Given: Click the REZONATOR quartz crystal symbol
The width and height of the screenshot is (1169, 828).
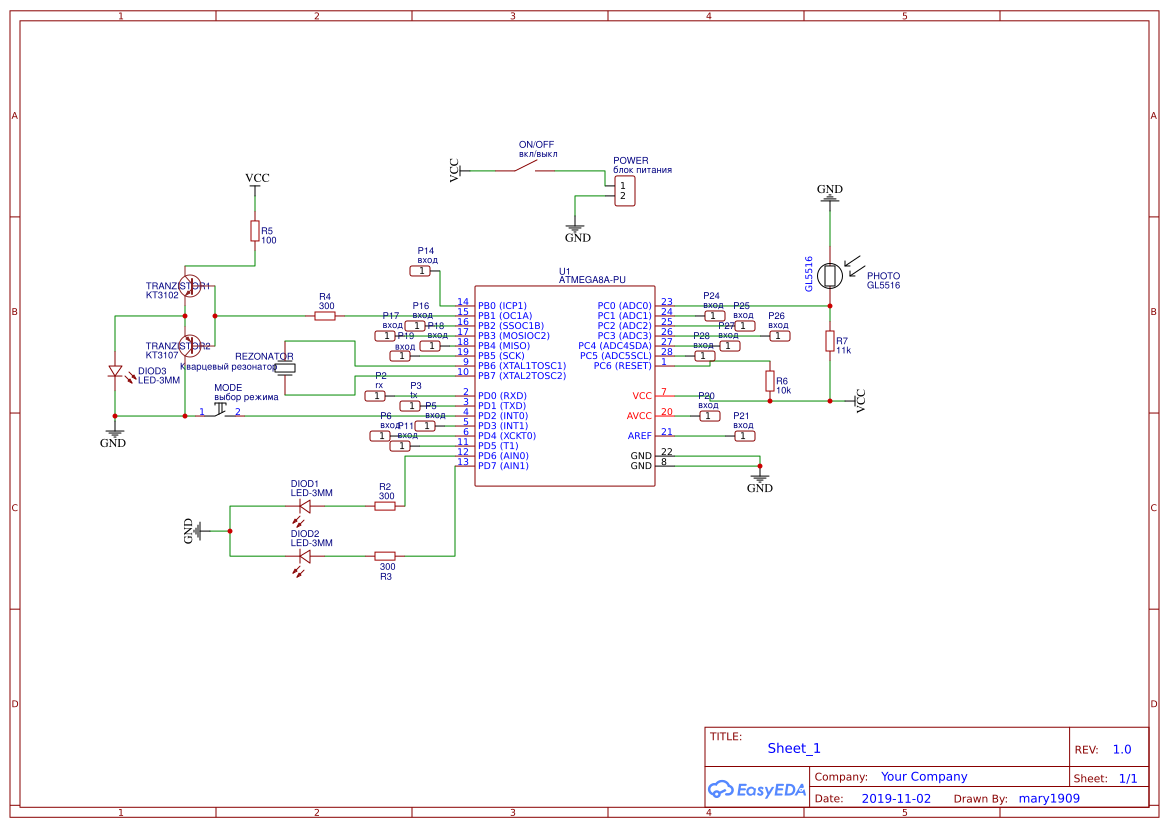Looking at the screenshot, I should click(x=285, y=370).
